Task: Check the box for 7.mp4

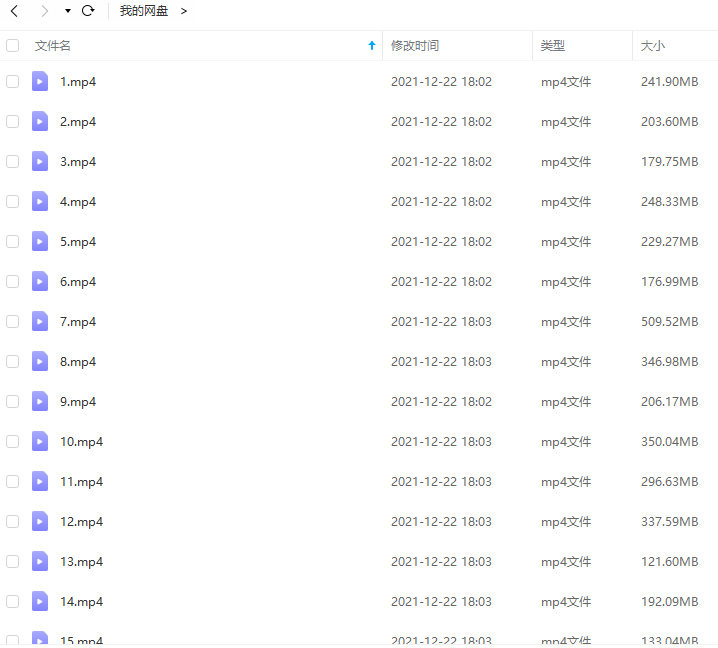Action: point(12,321)
